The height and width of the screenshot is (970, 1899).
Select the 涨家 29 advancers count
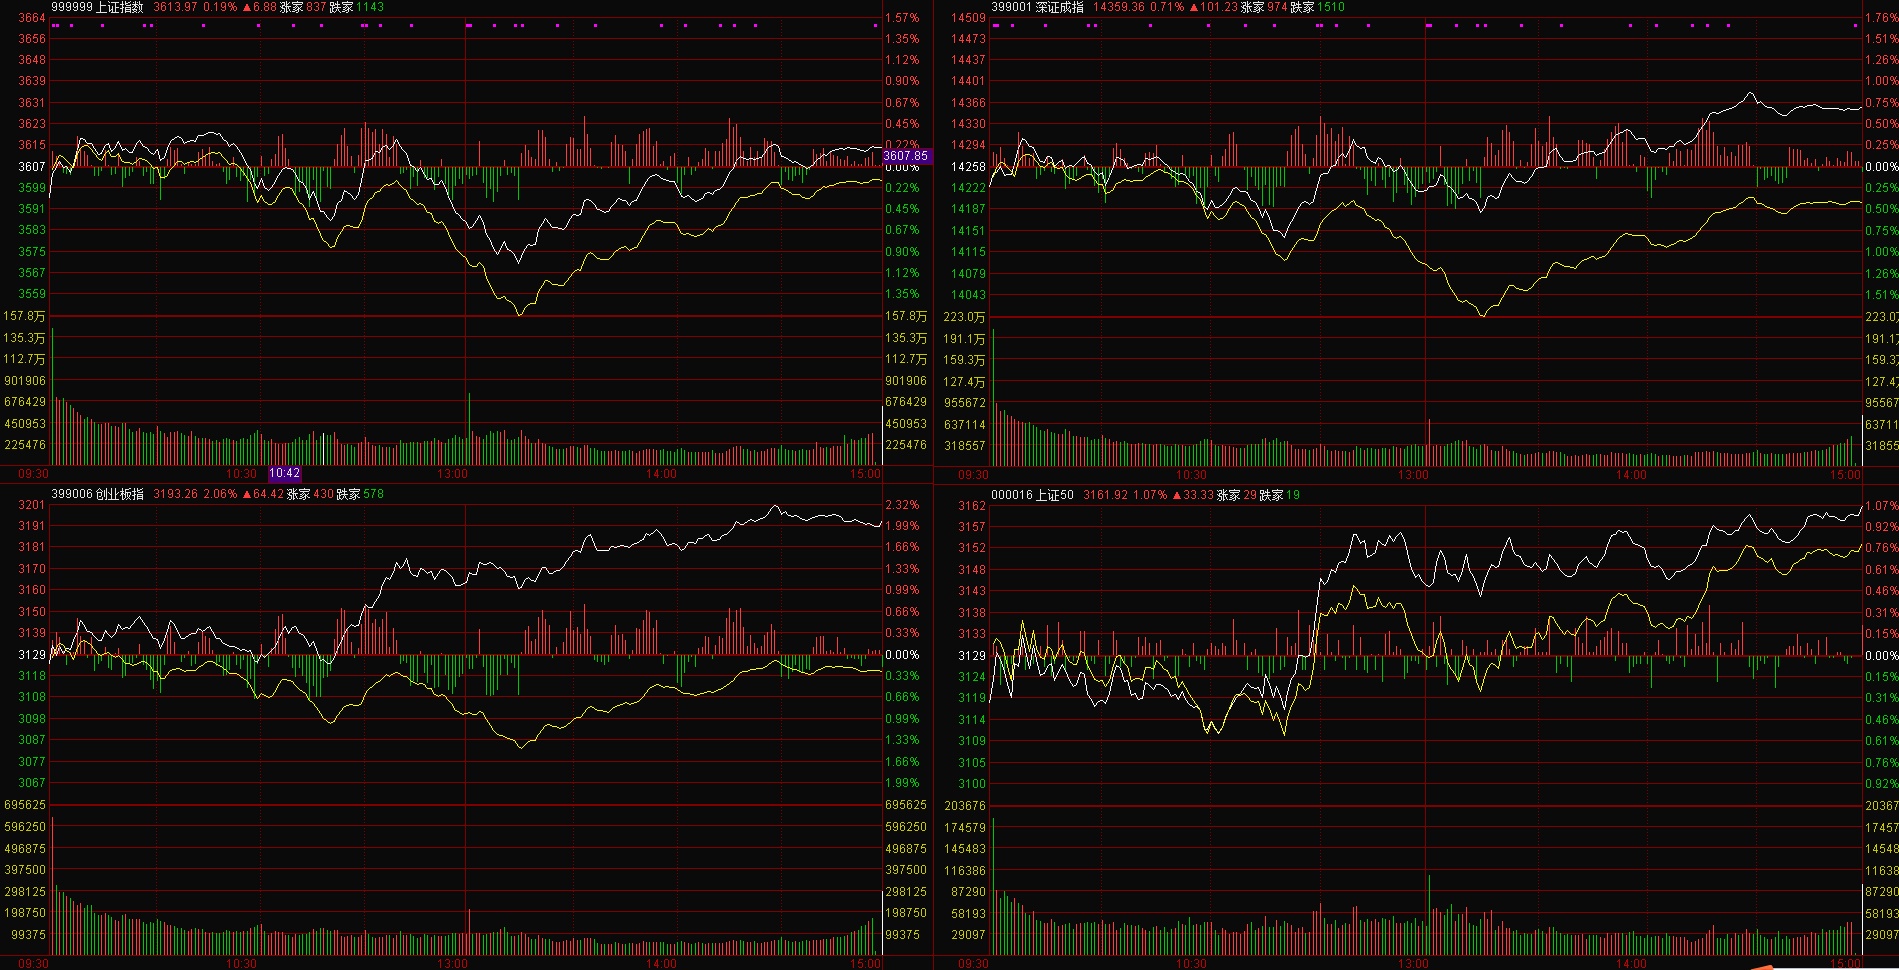pos(1236,495)
